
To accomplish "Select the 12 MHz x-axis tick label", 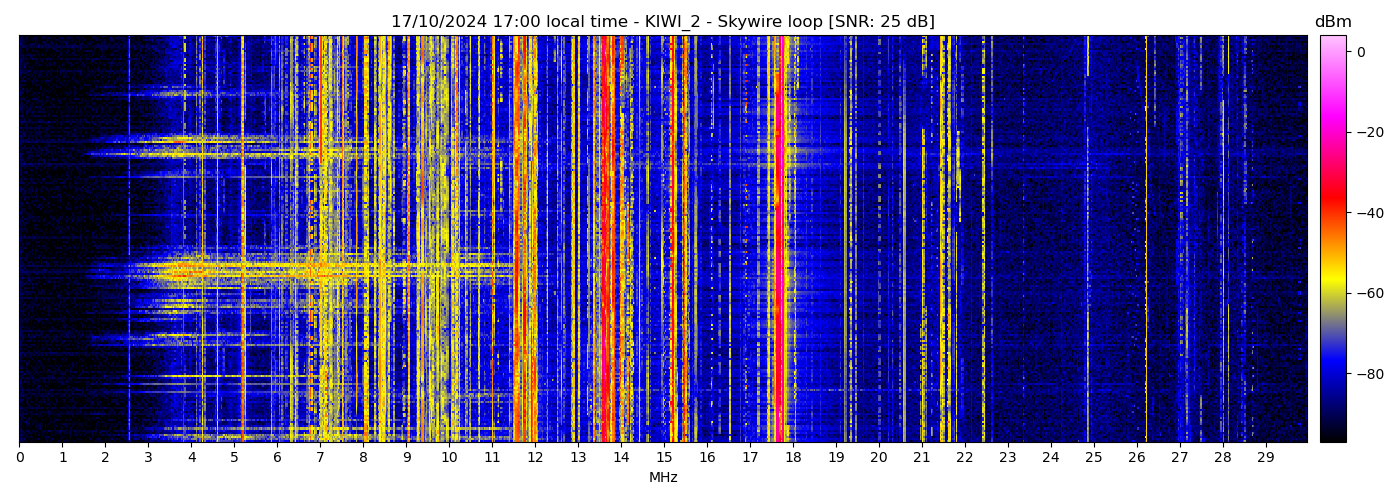I will click(x=535, y=458).
